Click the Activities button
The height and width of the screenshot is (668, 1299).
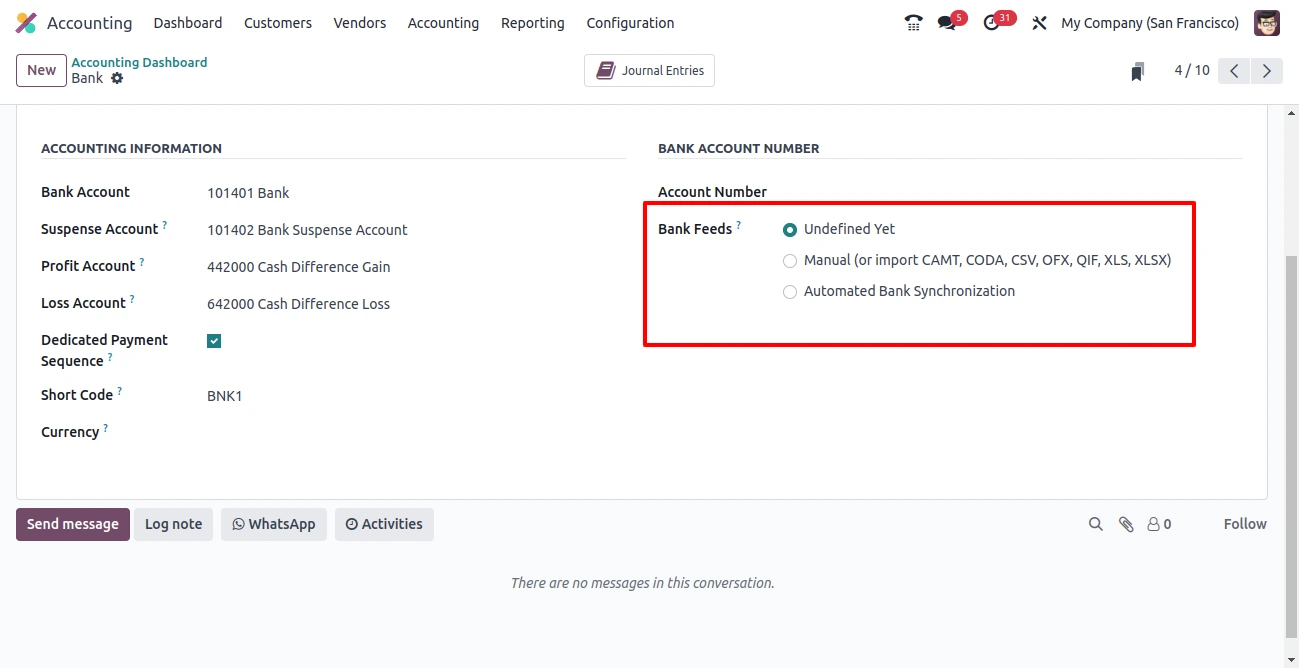tap(384, 524)
